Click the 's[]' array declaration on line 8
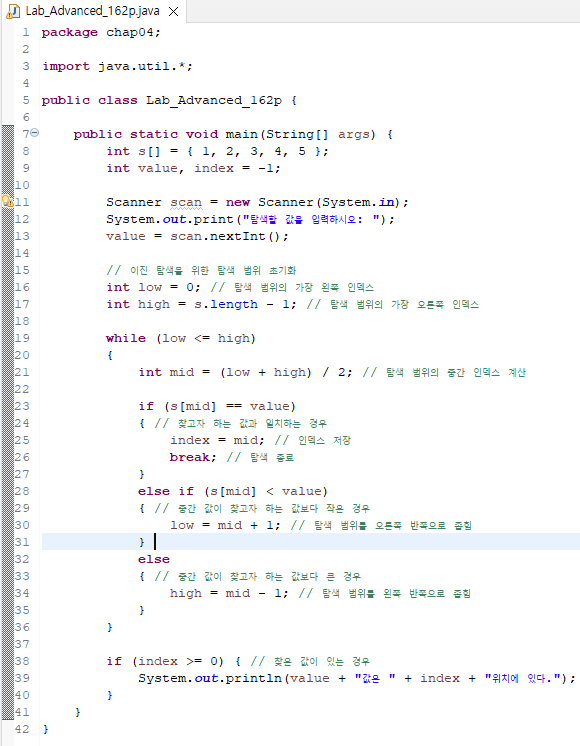Screen dimensions: 580x746 point(149,151)
